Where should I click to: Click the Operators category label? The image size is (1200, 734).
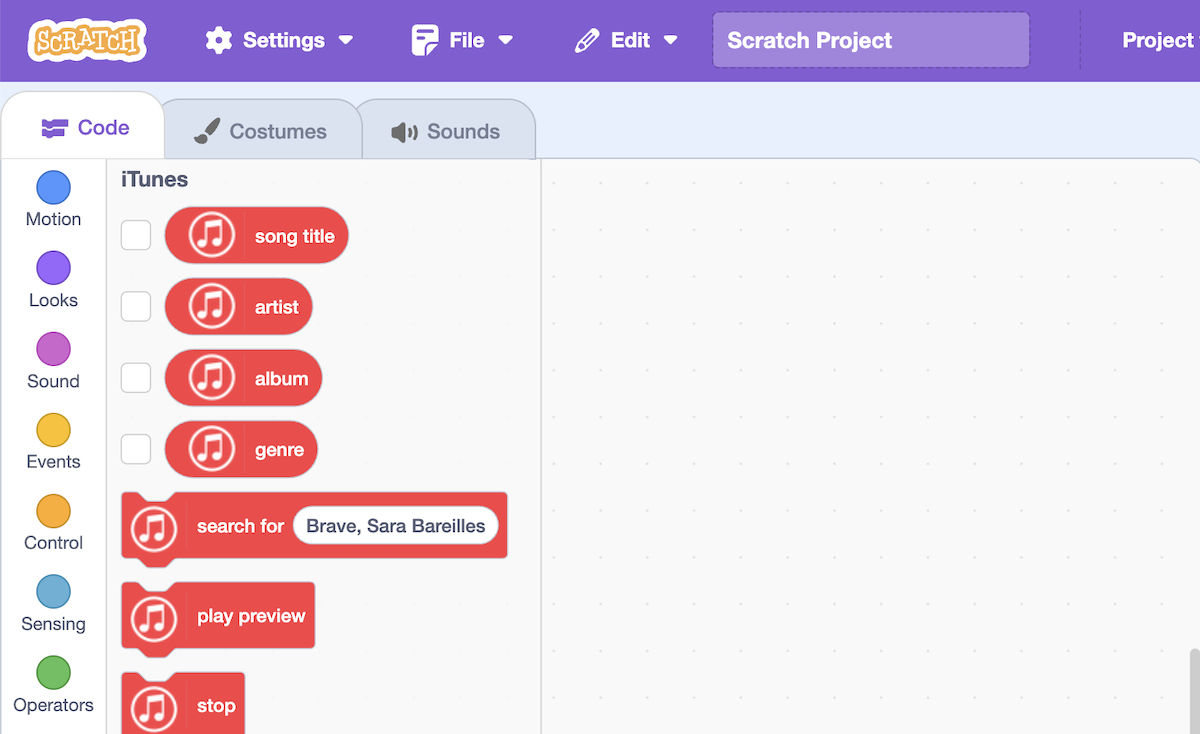54,705
